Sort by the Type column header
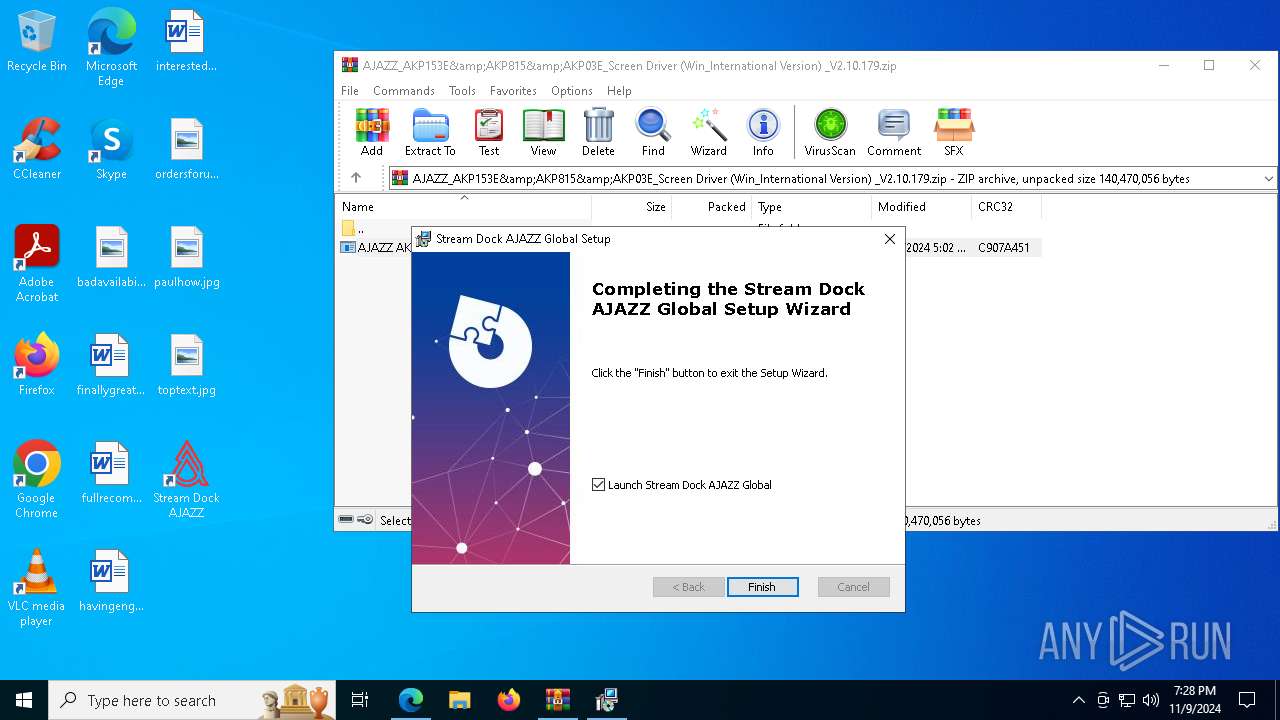 (x=811, y=207)
